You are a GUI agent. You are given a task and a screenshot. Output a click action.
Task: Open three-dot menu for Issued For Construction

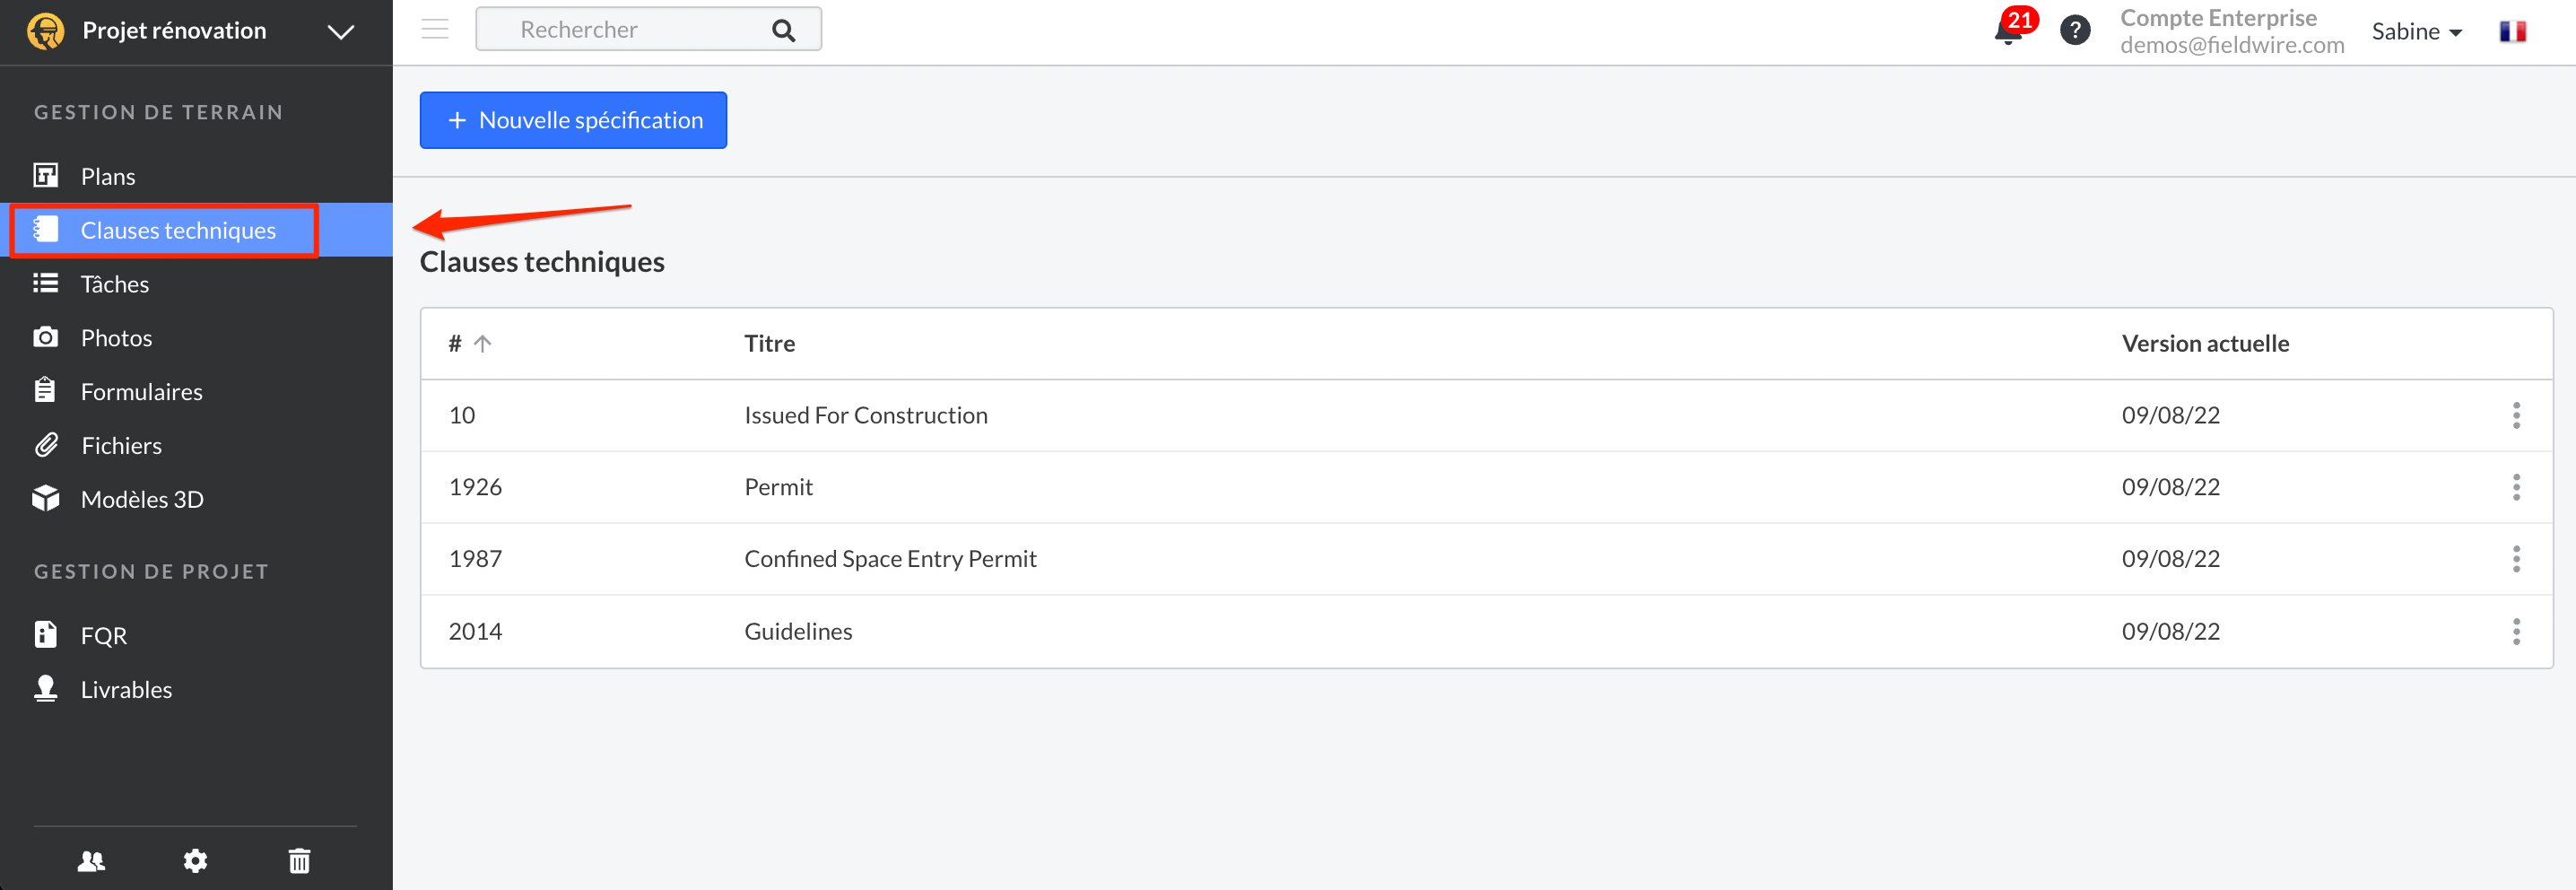(x=2516, y=415)
